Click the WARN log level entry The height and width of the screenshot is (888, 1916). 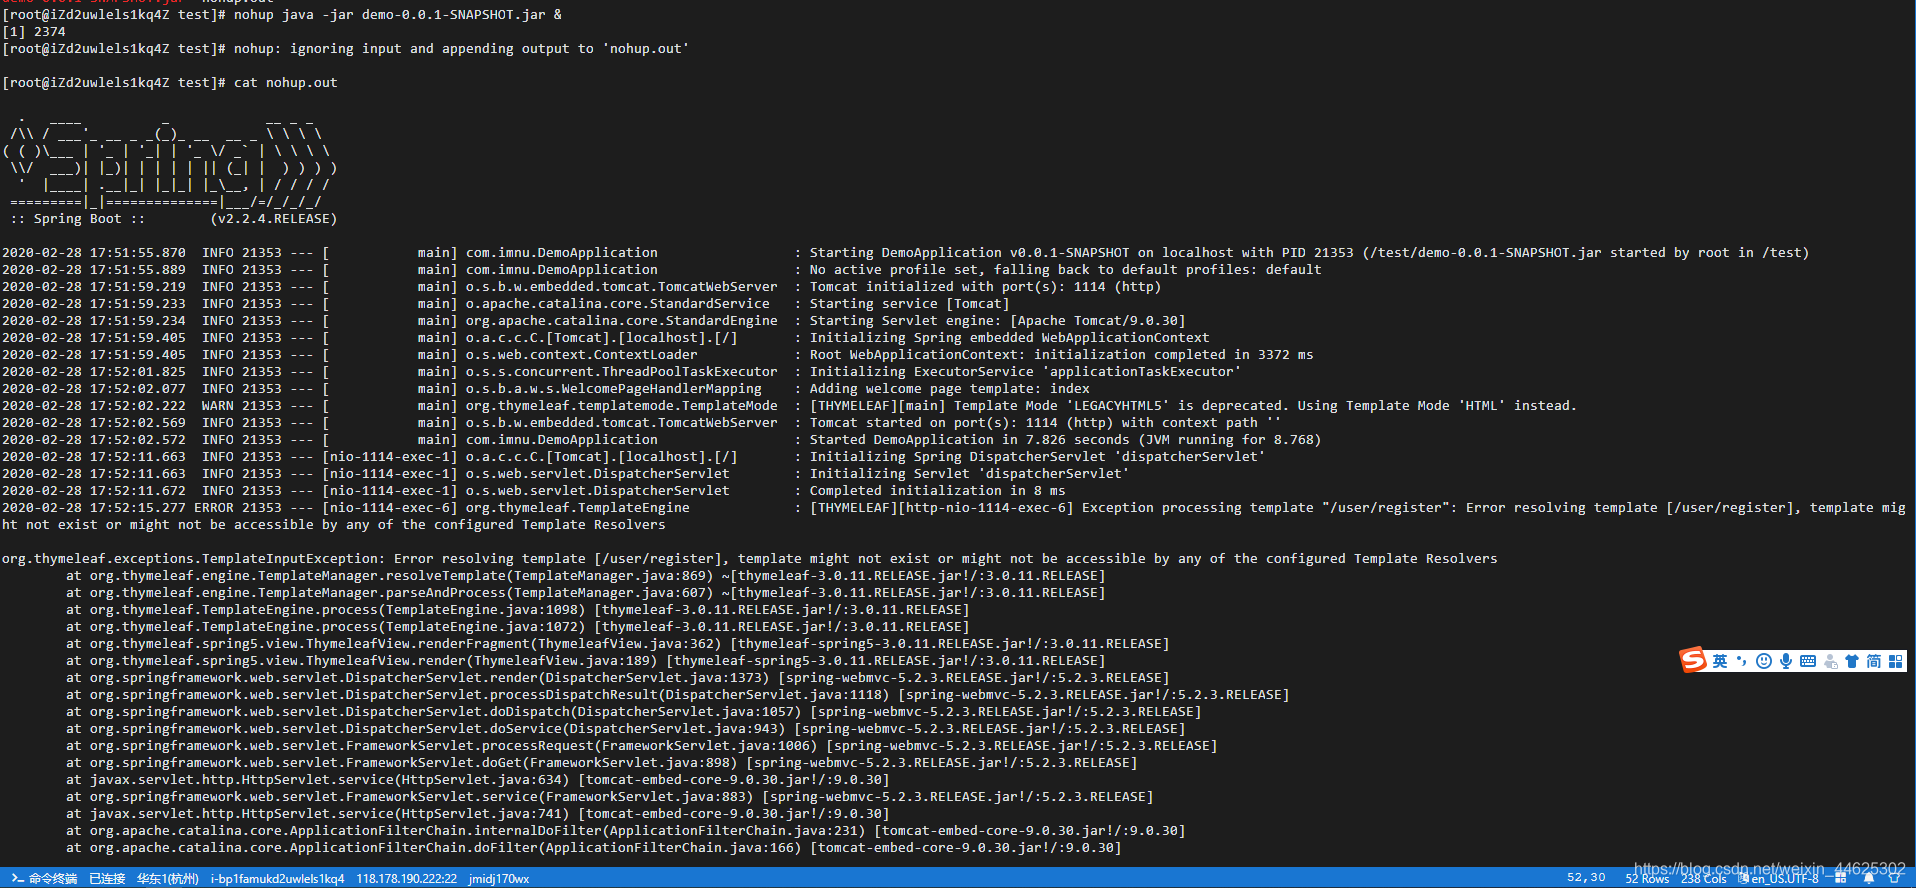218,406
